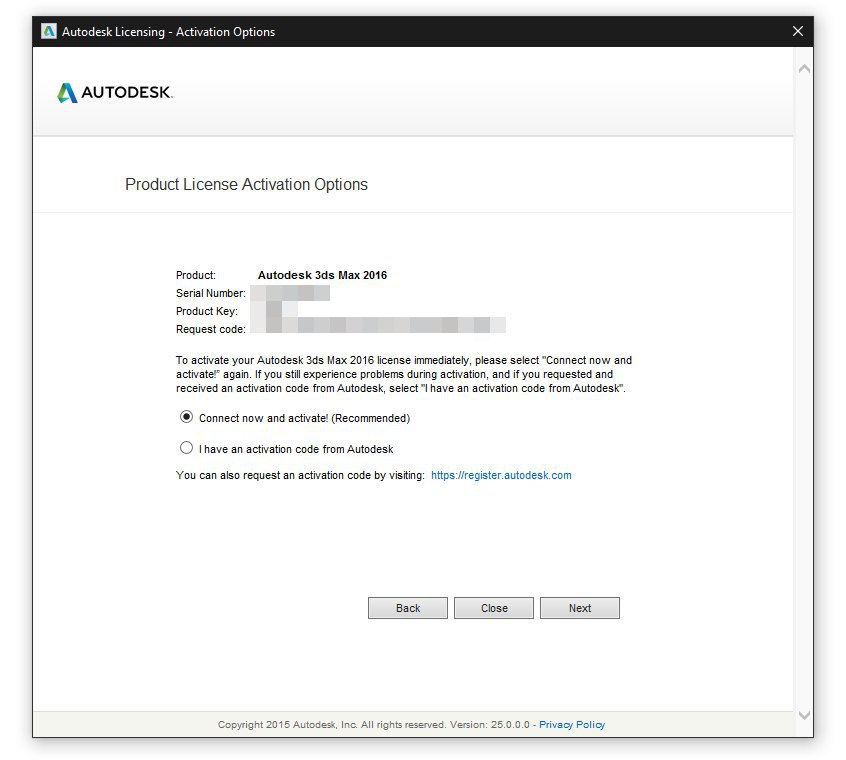Click the Autodesk title bar app icon
846x760 pixels.
tap(49, 31)
